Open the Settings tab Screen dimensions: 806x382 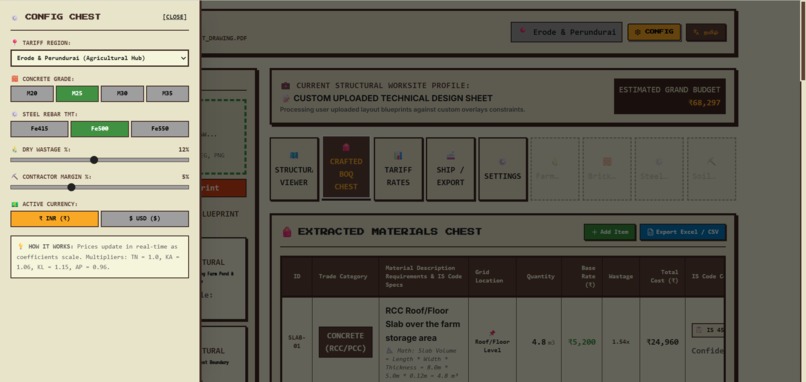click(503, 169)
